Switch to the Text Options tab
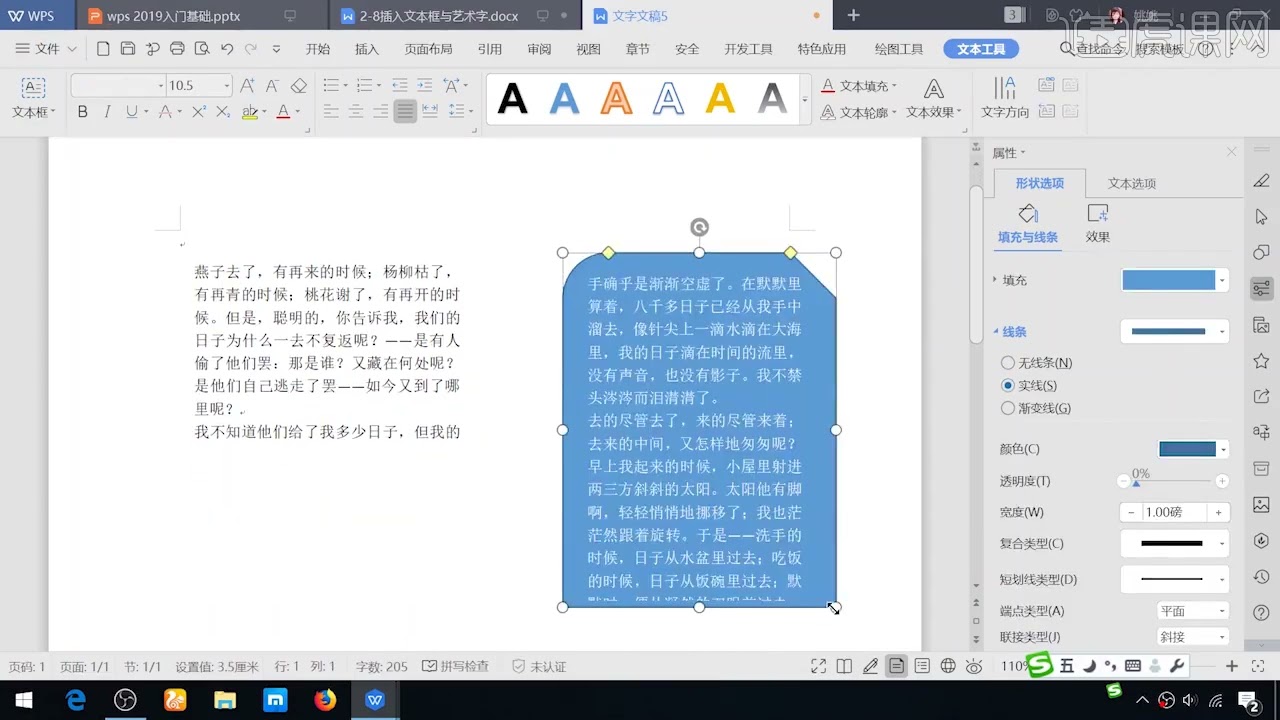 pyautogui.click(x=1132, y=184)
